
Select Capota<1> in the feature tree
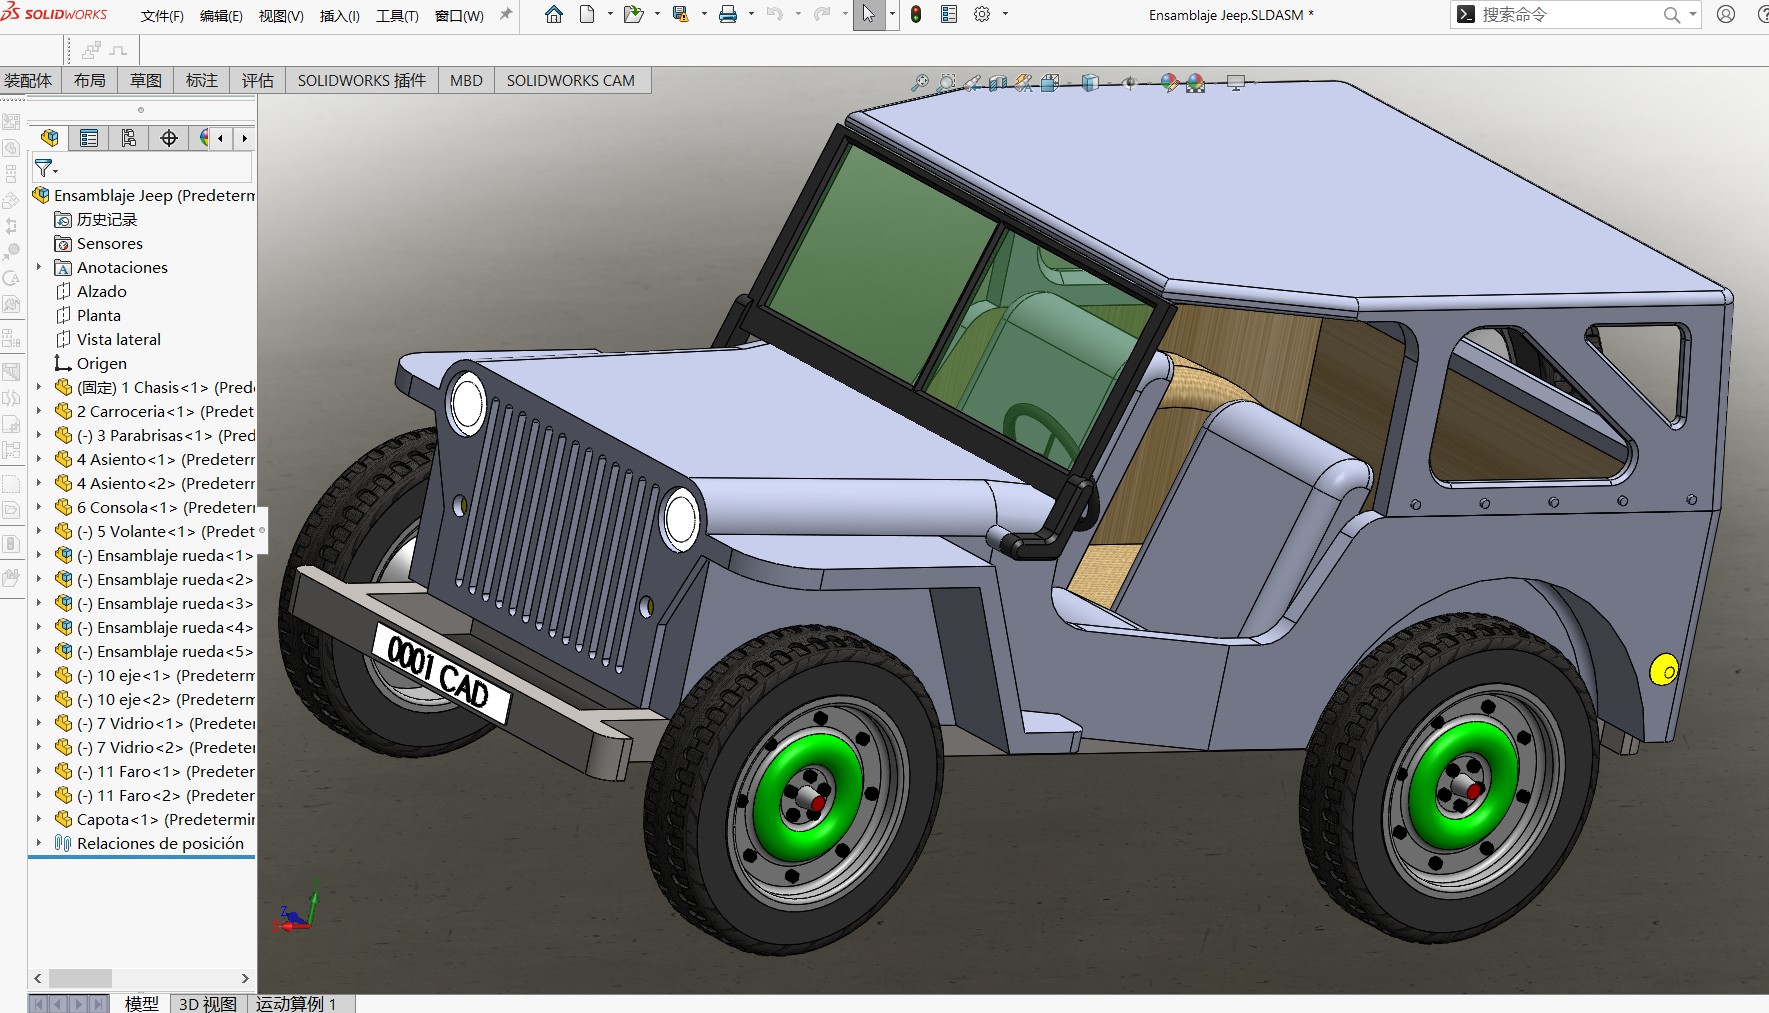117,819
